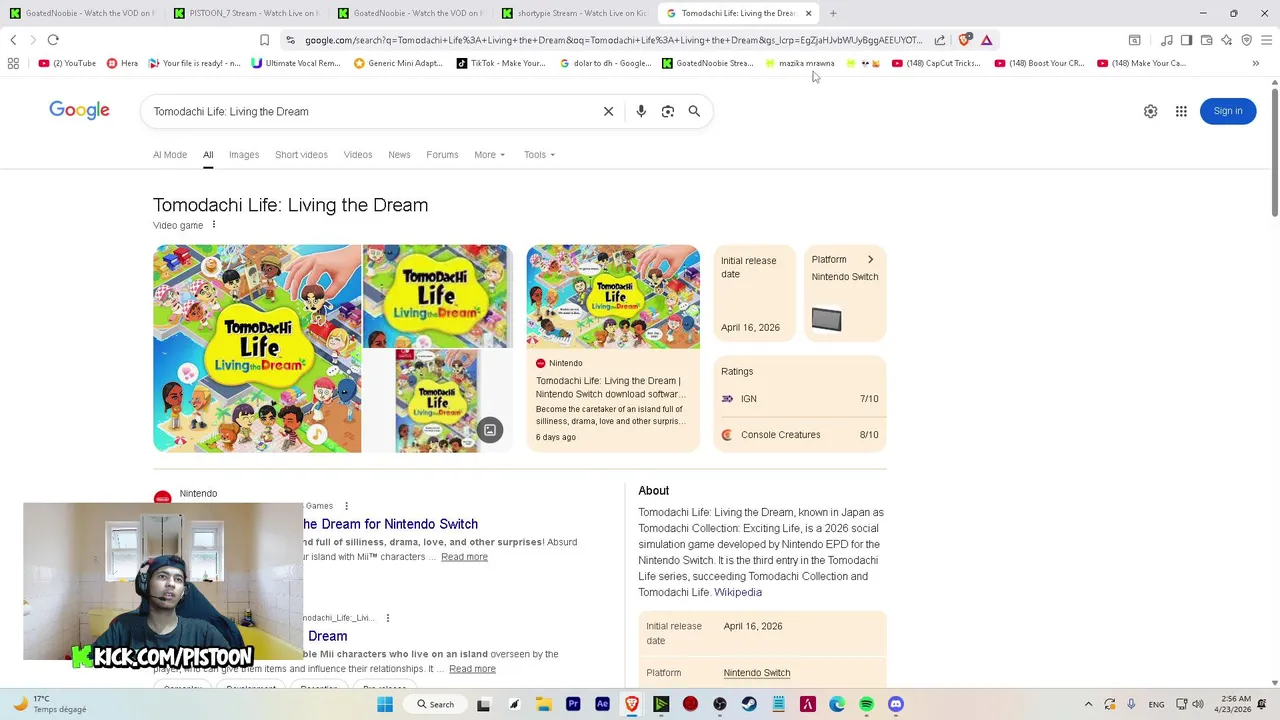The width and height of the screenshot is (1280, 720).
Task: Open the Google apps grid
Action: tap(1181, 111)
